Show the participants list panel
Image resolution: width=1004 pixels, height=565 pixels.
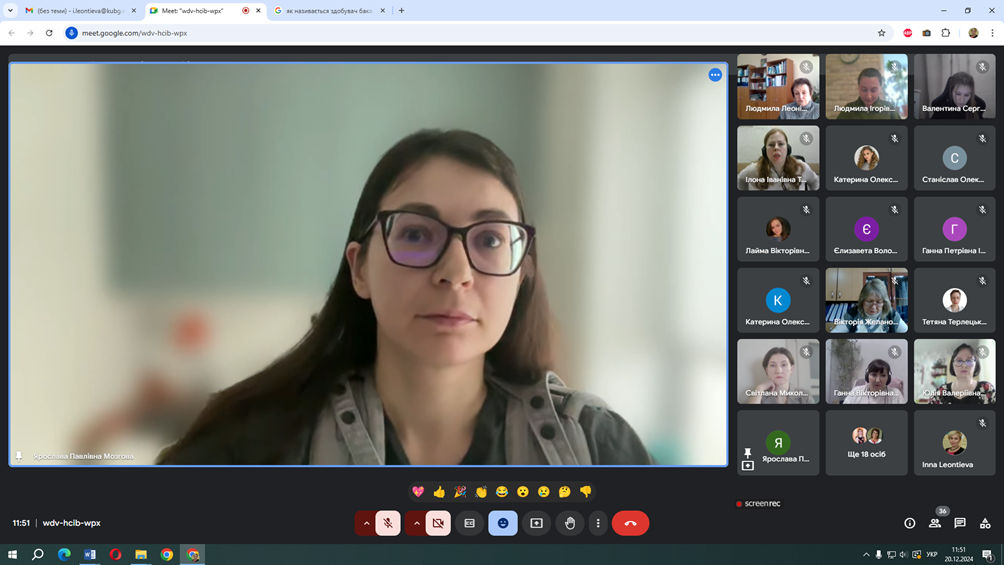[935, 523]
